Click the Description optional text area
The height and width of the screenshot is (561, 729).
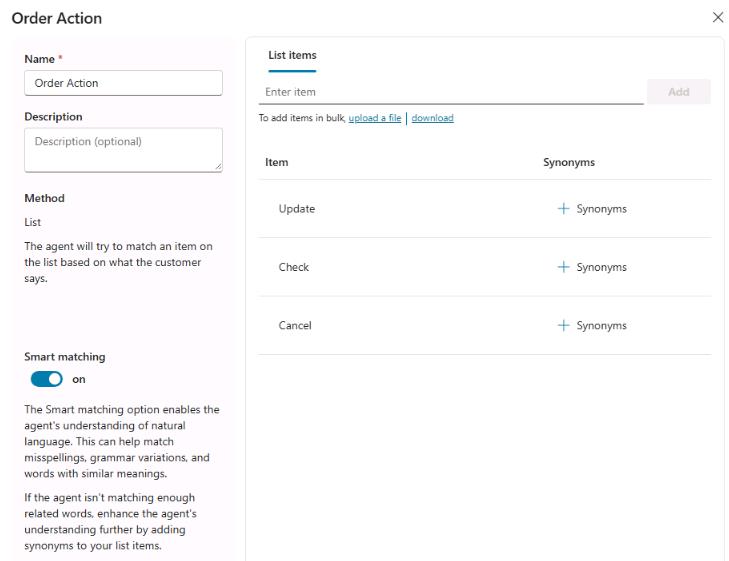[x=123, y=149]
